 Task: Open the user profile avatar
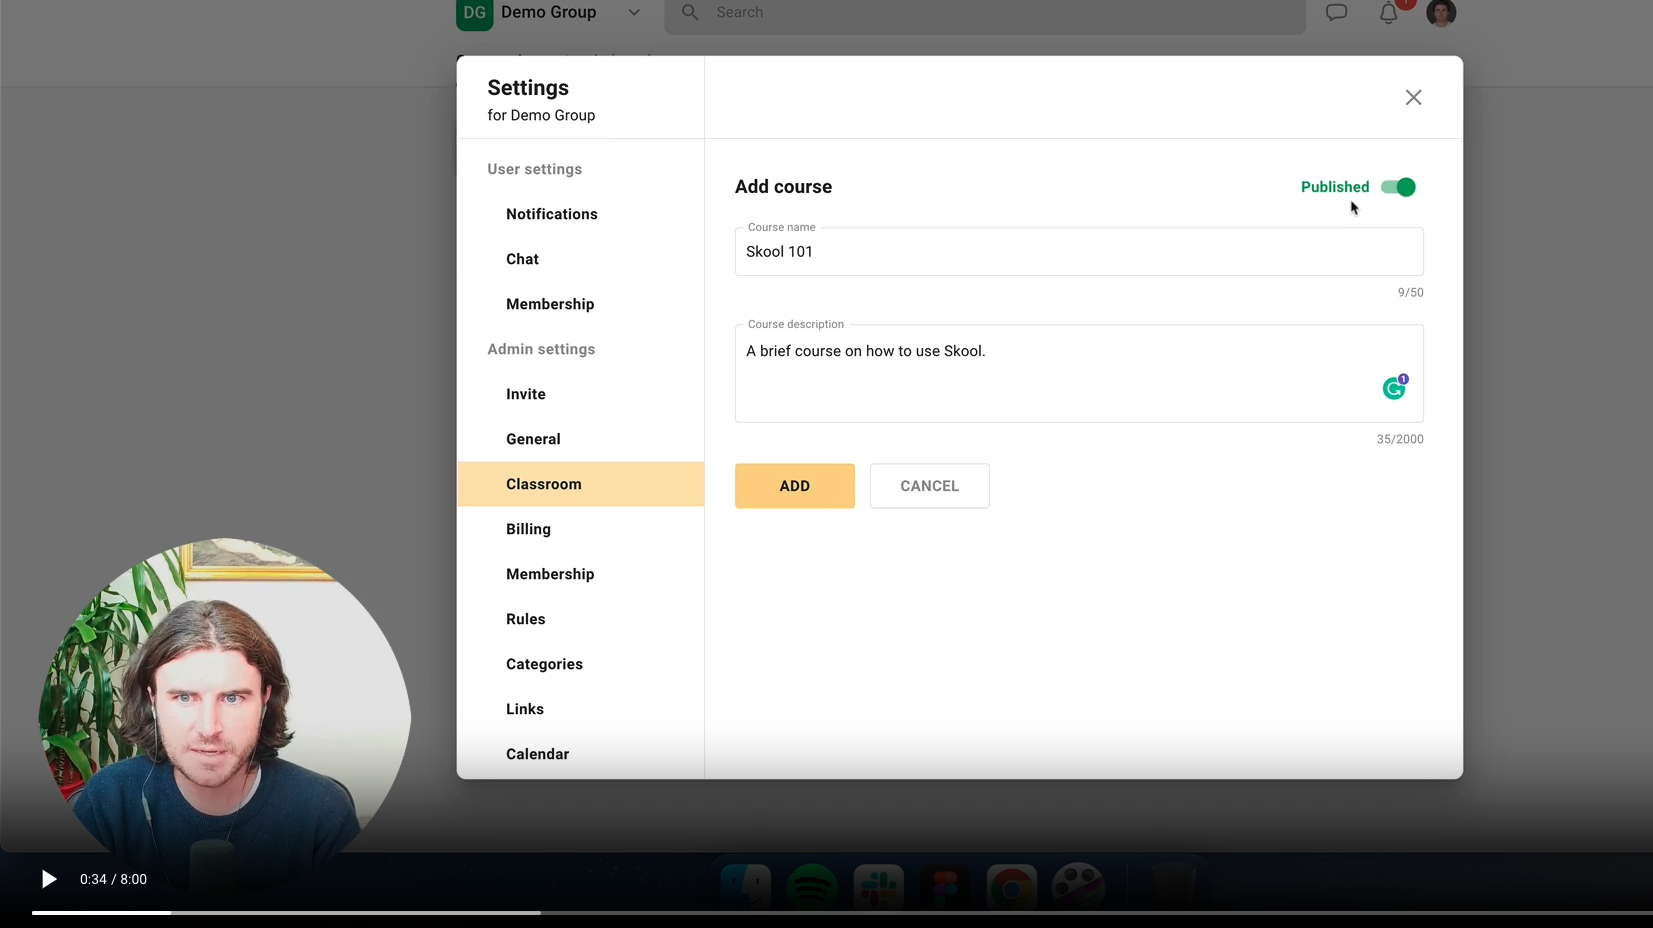[1441, 13]
